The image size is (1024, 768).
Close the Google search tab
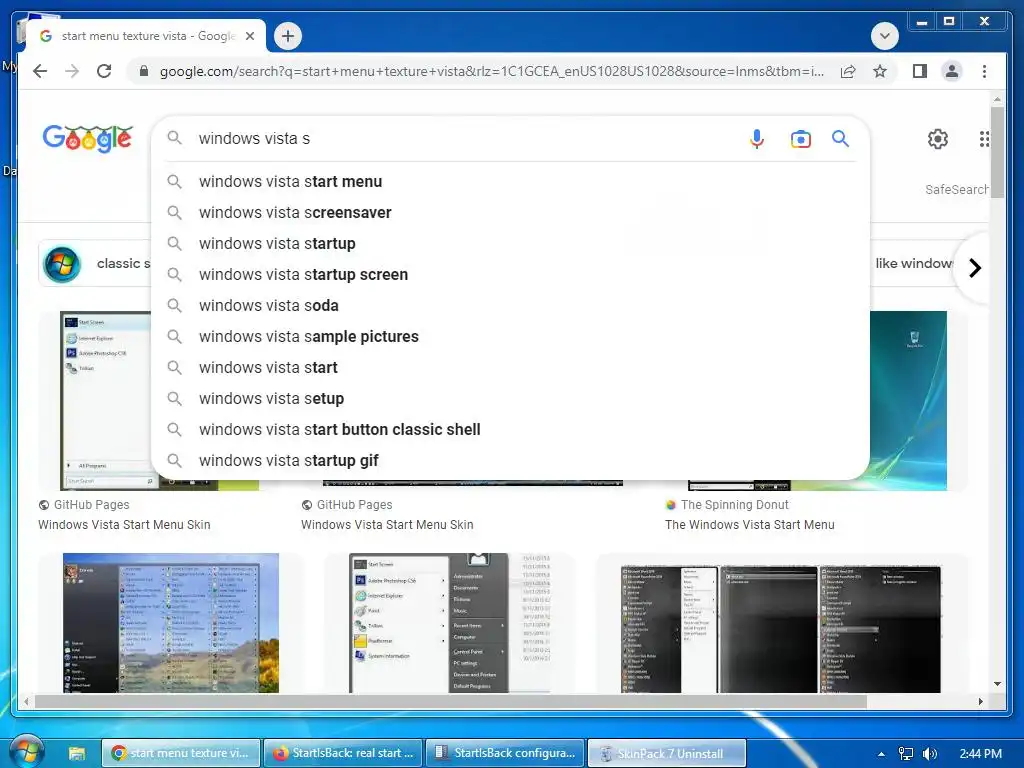249,36
